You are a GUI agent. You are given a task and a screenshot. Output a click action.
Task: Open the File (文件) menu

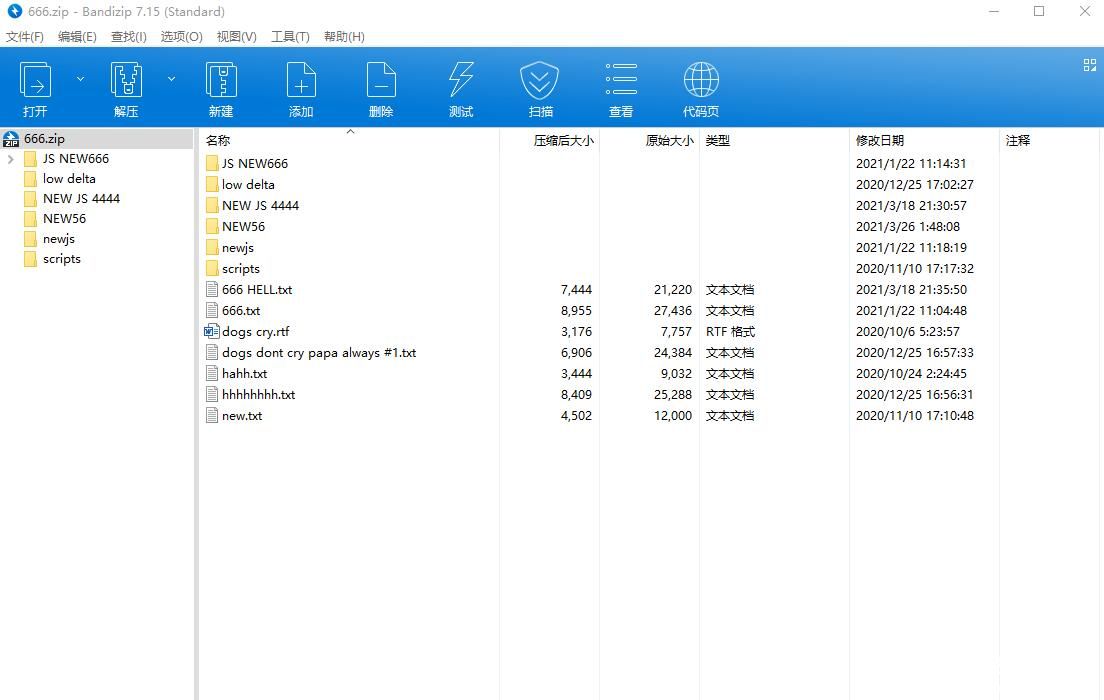click(25, 37)
